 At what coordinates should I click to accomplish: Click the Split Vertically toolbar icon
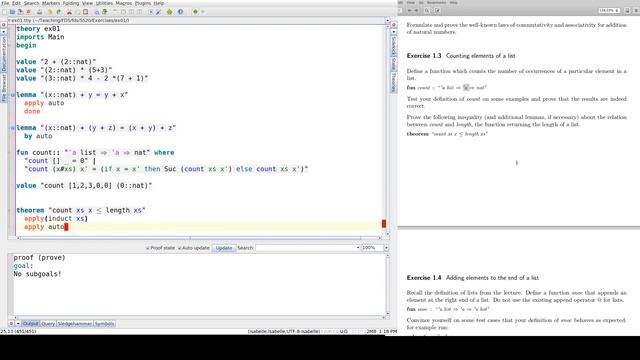(139, 12)
